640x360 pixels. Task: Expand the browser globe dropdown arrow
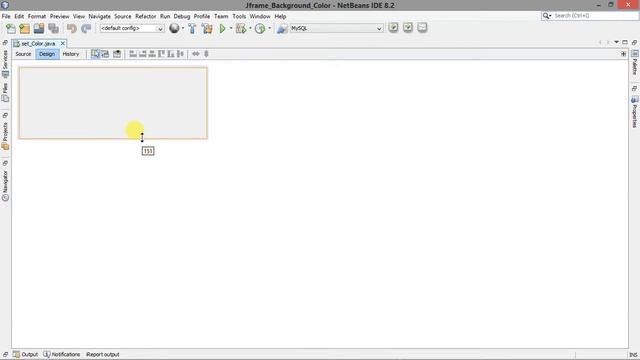pyautogui.click(x=182, y=28)
